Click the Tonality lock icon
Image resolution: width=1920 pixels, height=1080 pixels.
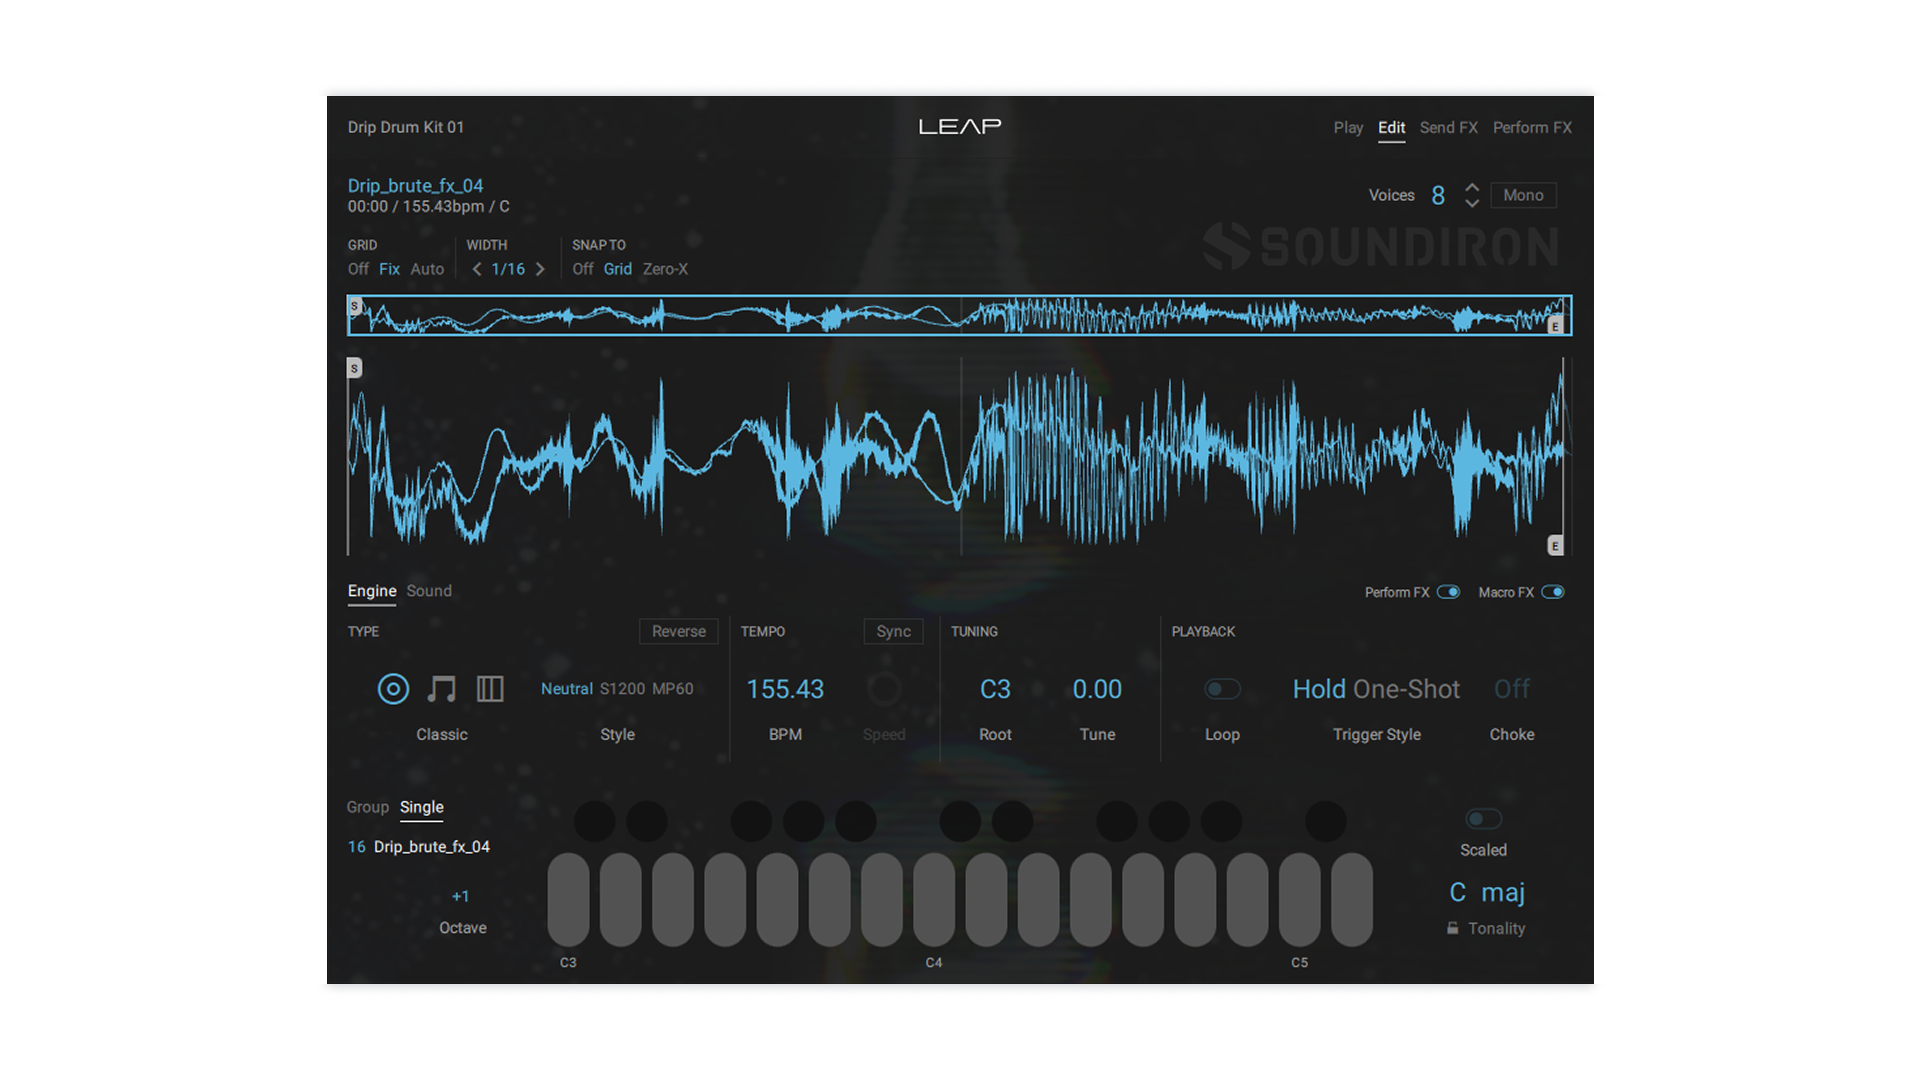1452,928
